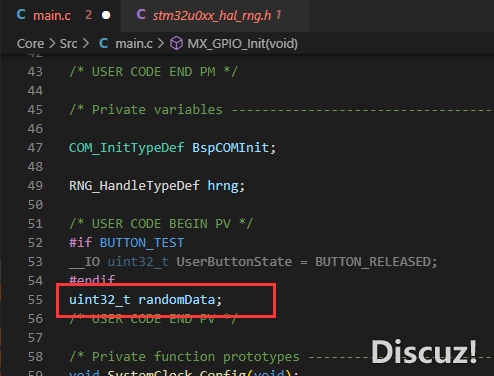Click the RNG_HandleTypeDef type name
Image resolution: width=494 pixels, height=376 pixels.
[x=134, y=186]
